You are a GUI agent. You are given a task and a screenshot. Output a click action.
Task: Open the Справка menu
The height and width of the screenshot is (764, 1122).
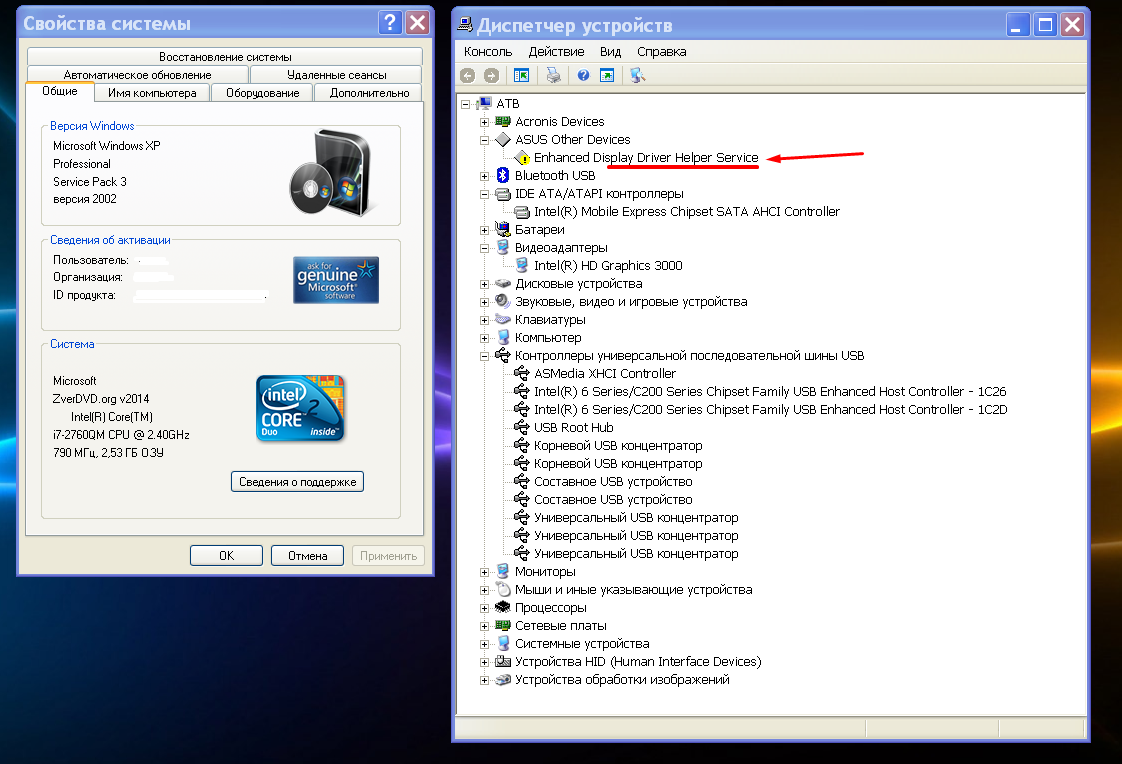661,52
